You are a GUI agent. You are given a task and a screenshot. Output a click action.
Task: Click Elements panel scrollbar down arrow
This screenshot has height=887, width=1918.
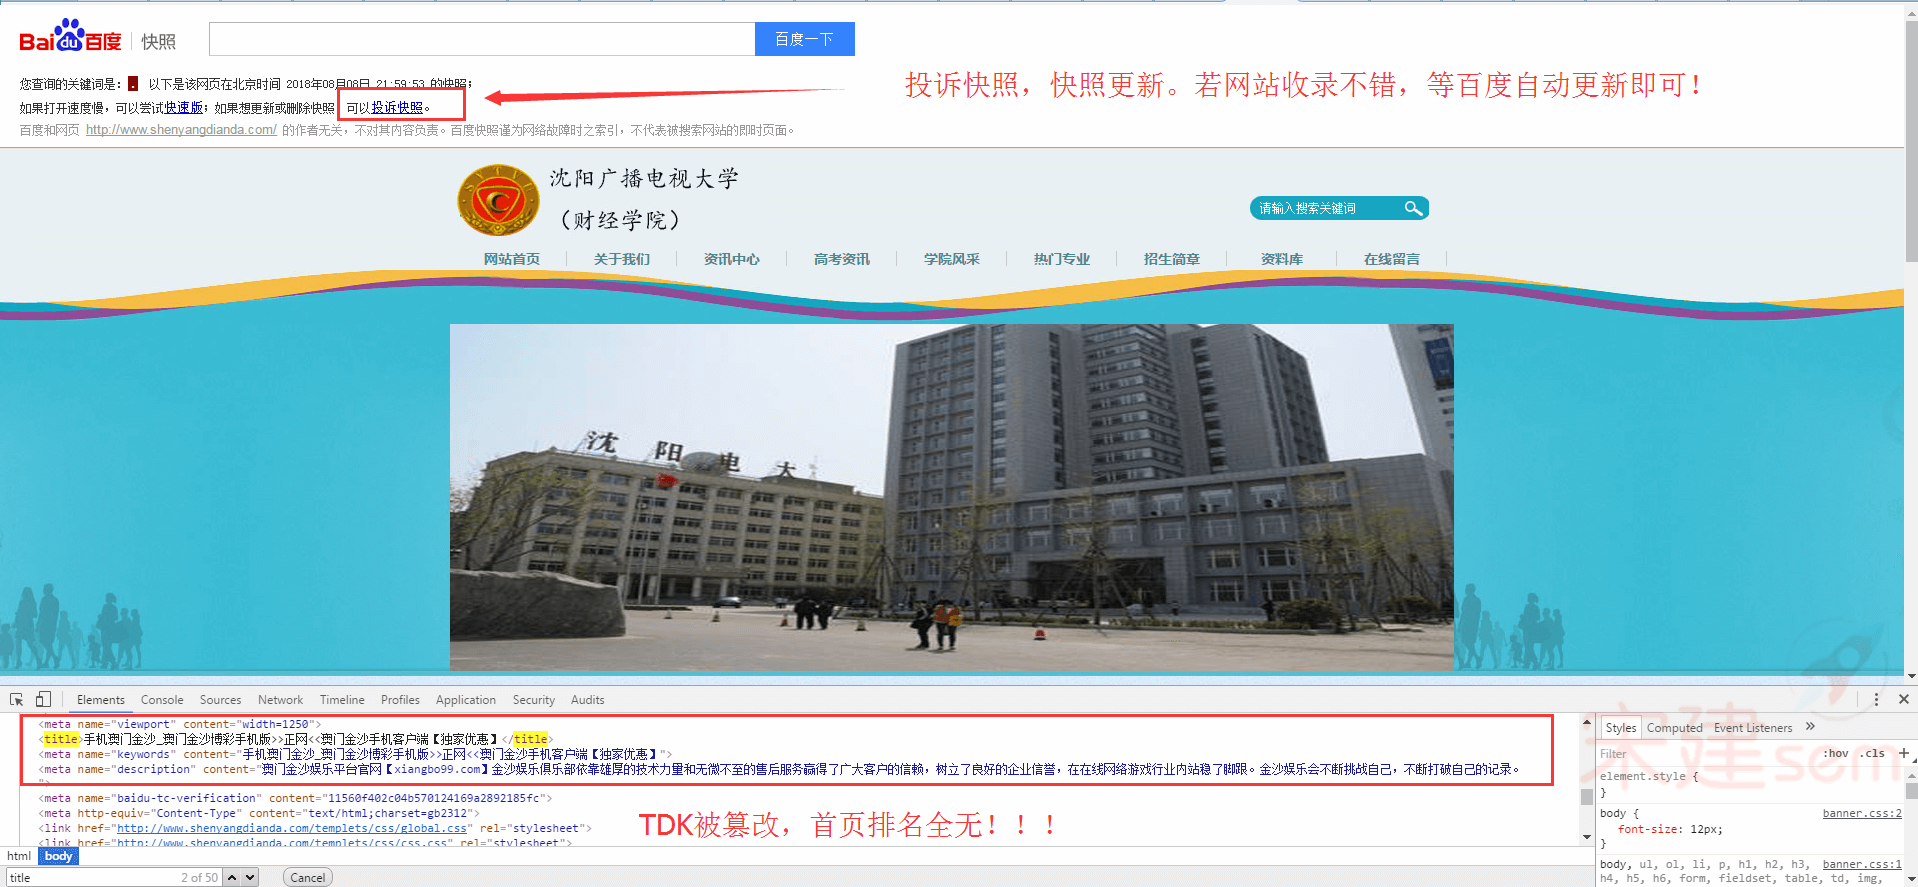click(x=1586, y=837)
